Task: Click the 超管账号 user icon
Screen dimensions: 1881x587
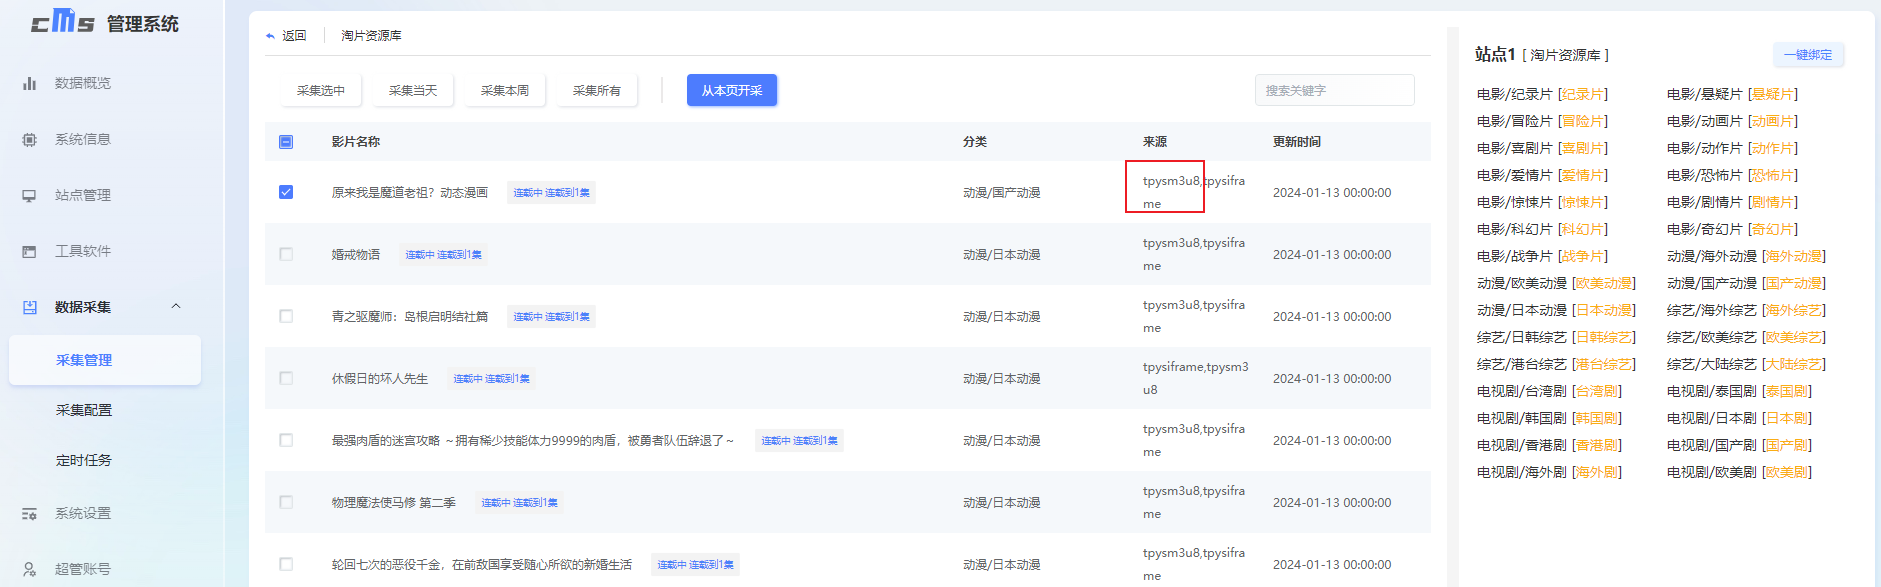Action: tap(30, 569)
